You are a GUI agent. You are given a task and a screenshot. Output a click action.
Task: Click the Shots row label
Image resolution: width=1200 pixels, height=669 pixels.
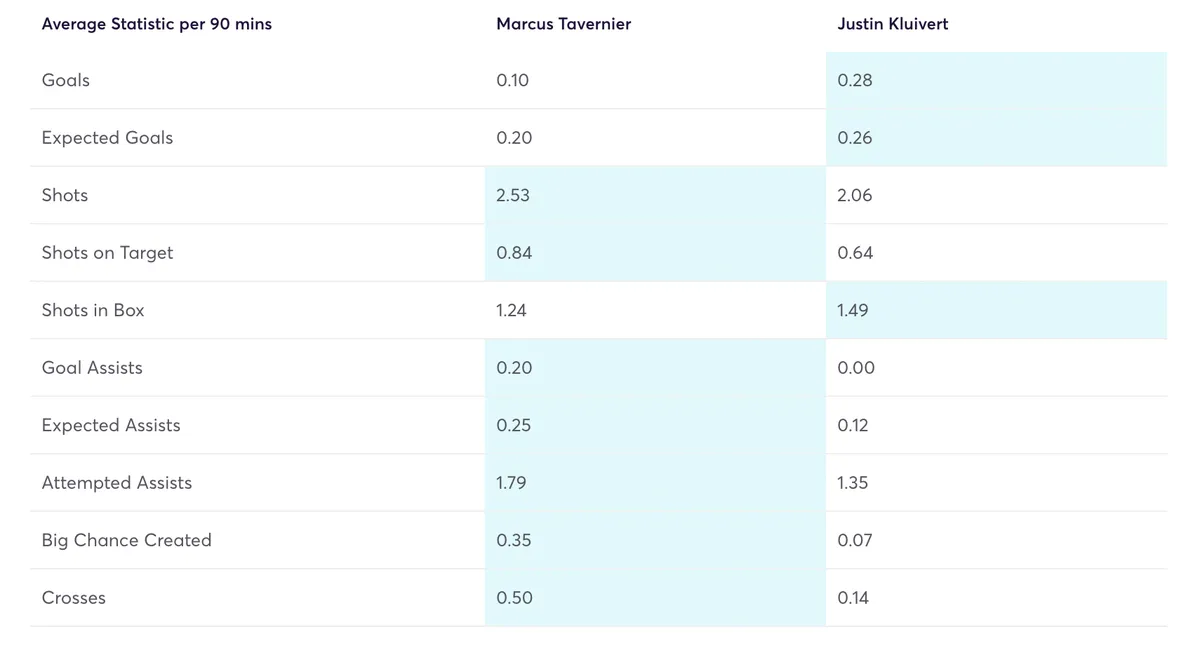point(65,195)
